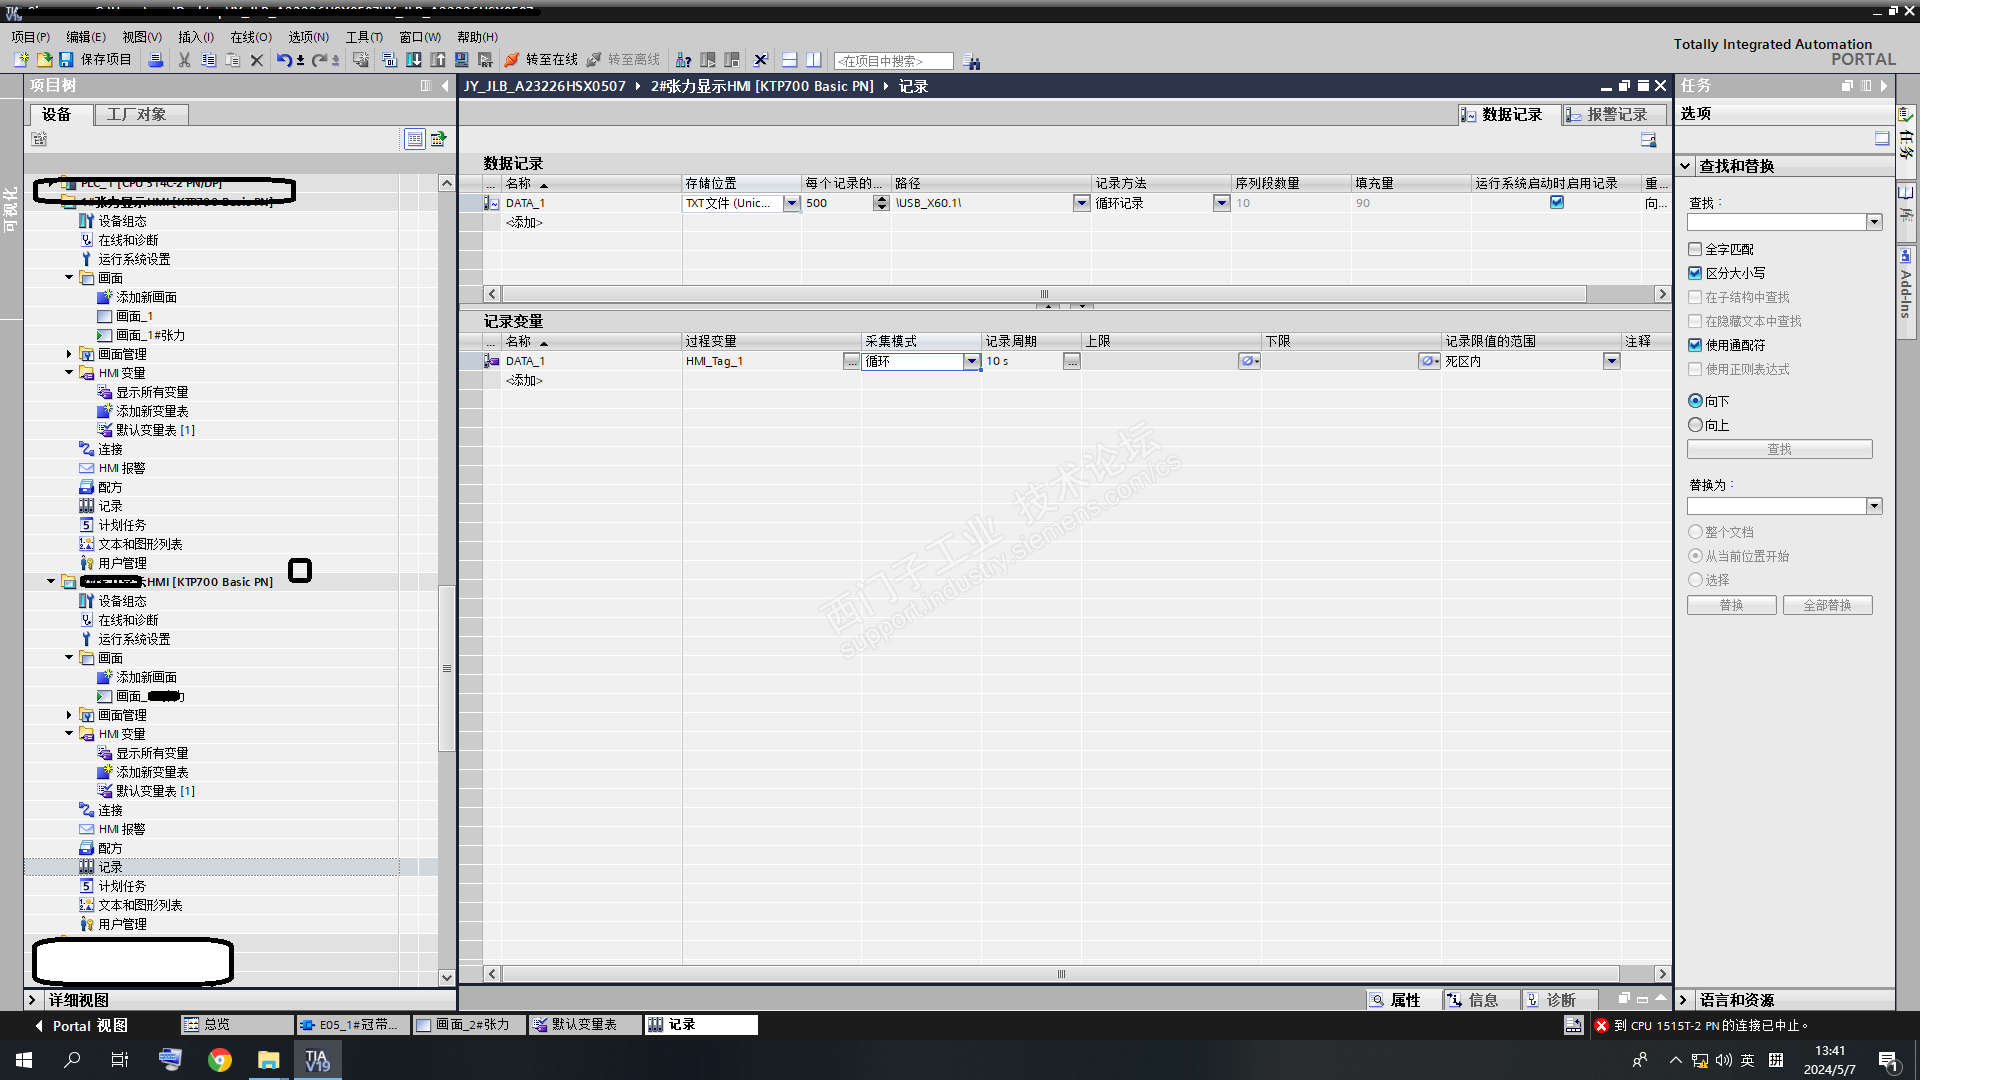Viewport: 2000px width, 1080px height.
Task: Click project tree vertical scrollbar down arrow
Action: (447, 977)
